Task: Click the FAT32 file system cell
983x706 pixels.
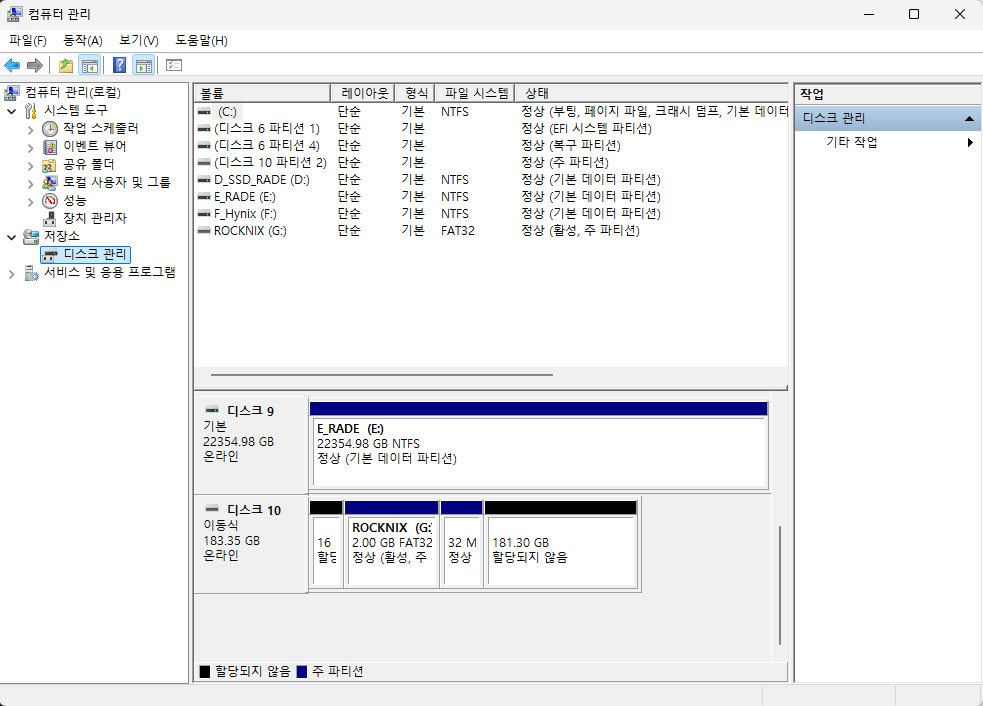Action: pyautogui.click(x=458, y=231)
